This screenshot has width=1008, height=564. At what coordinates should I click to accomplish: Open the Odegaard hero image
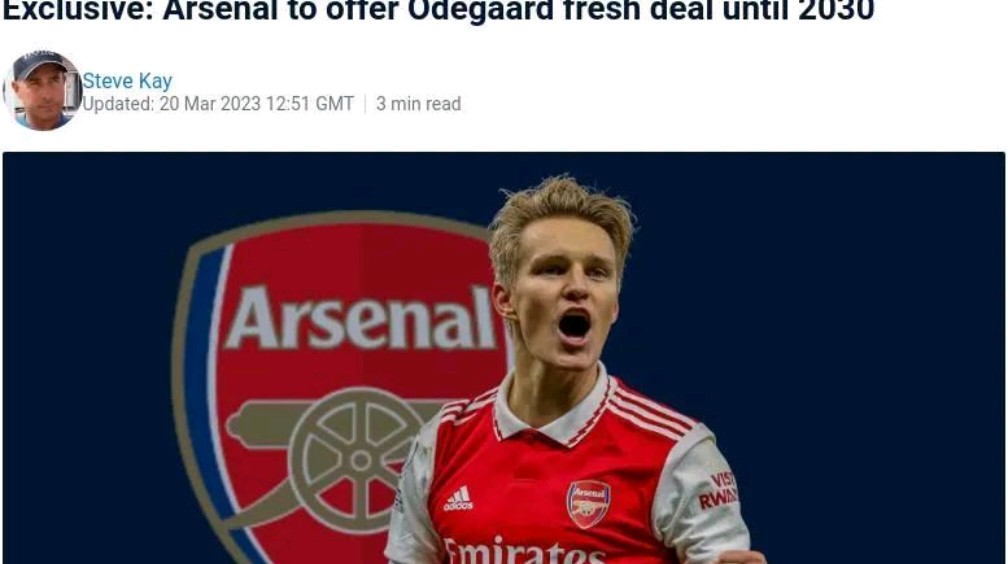click(504, 358)
